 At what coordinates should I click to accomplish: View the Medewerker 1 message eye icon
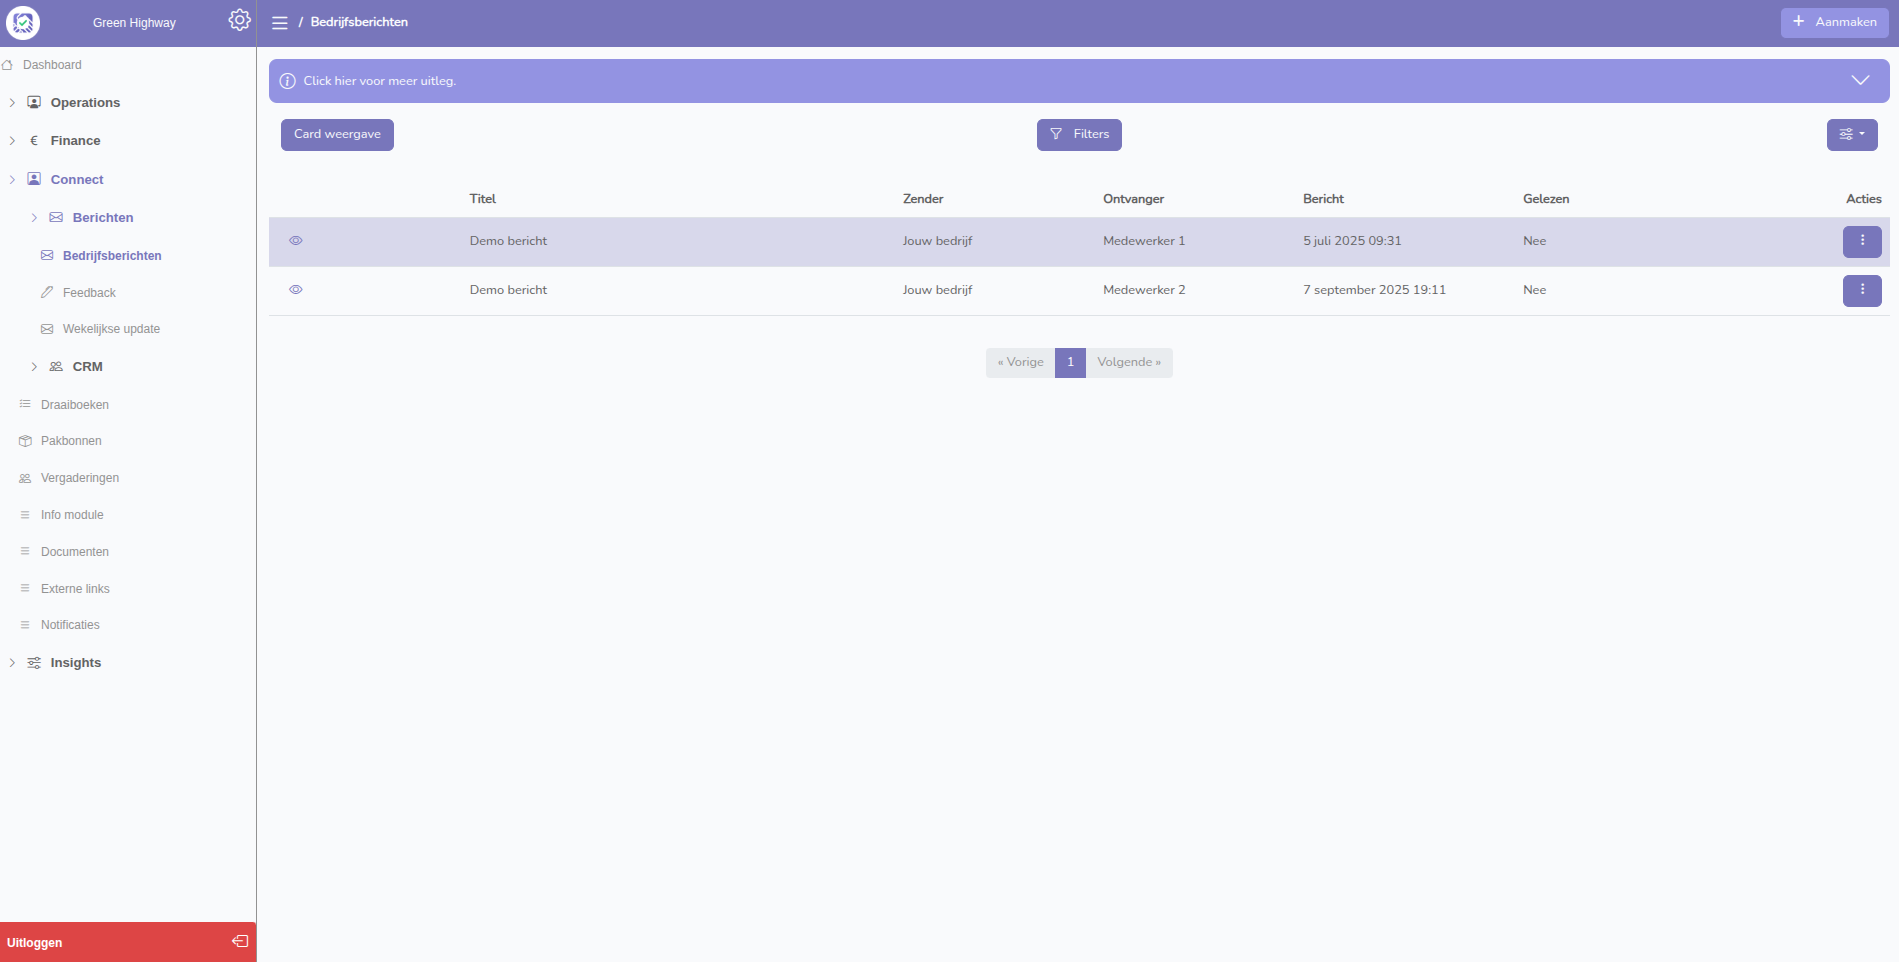click(x=296, y=241)
